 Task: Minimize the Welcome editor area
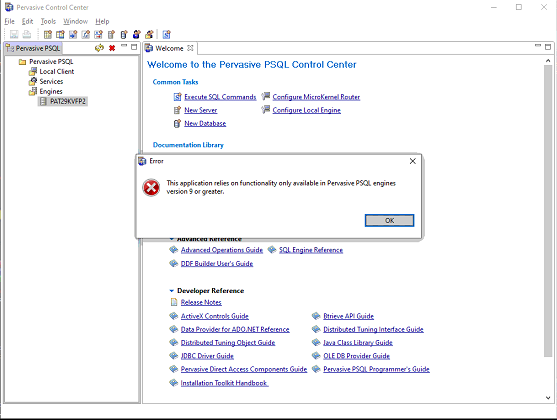[x=538, y=46]
